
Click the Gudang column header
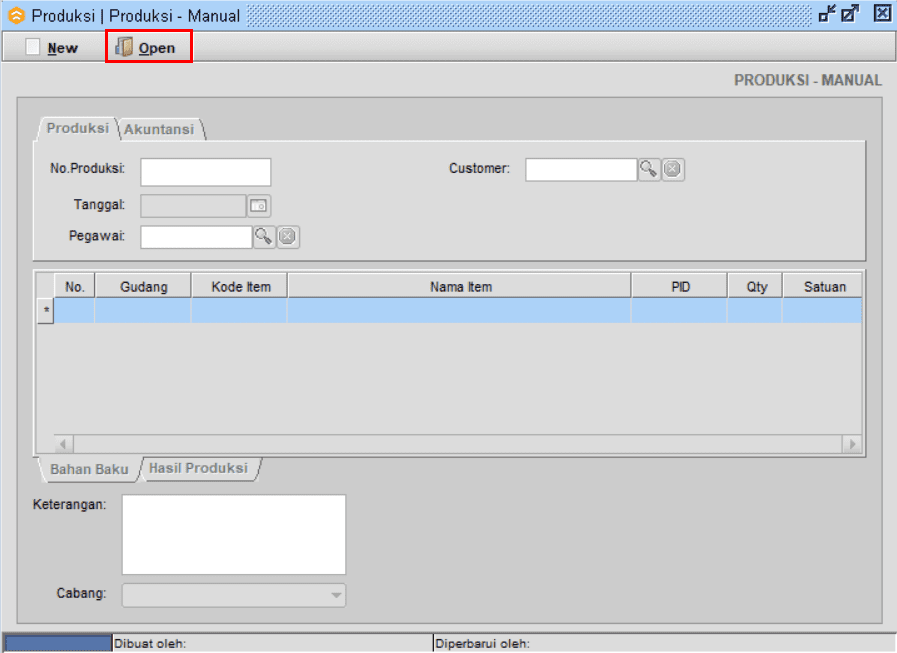[143, 286]
